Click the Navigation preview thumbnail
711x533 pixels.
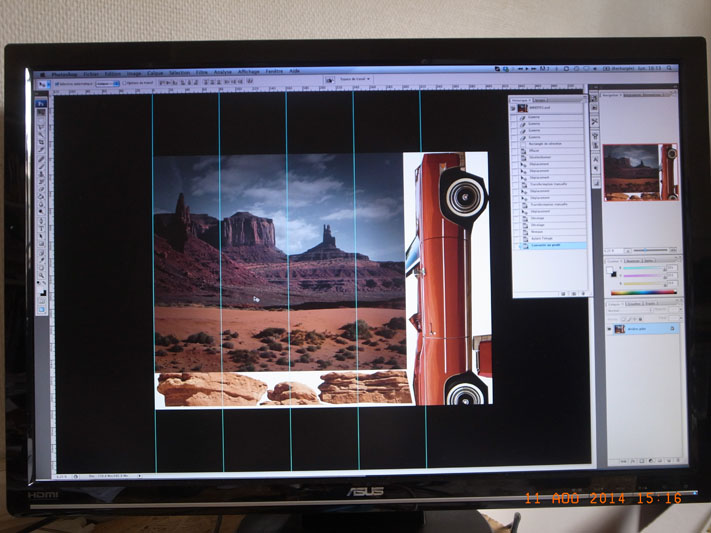pyautogui.click(x=640, y=172)
